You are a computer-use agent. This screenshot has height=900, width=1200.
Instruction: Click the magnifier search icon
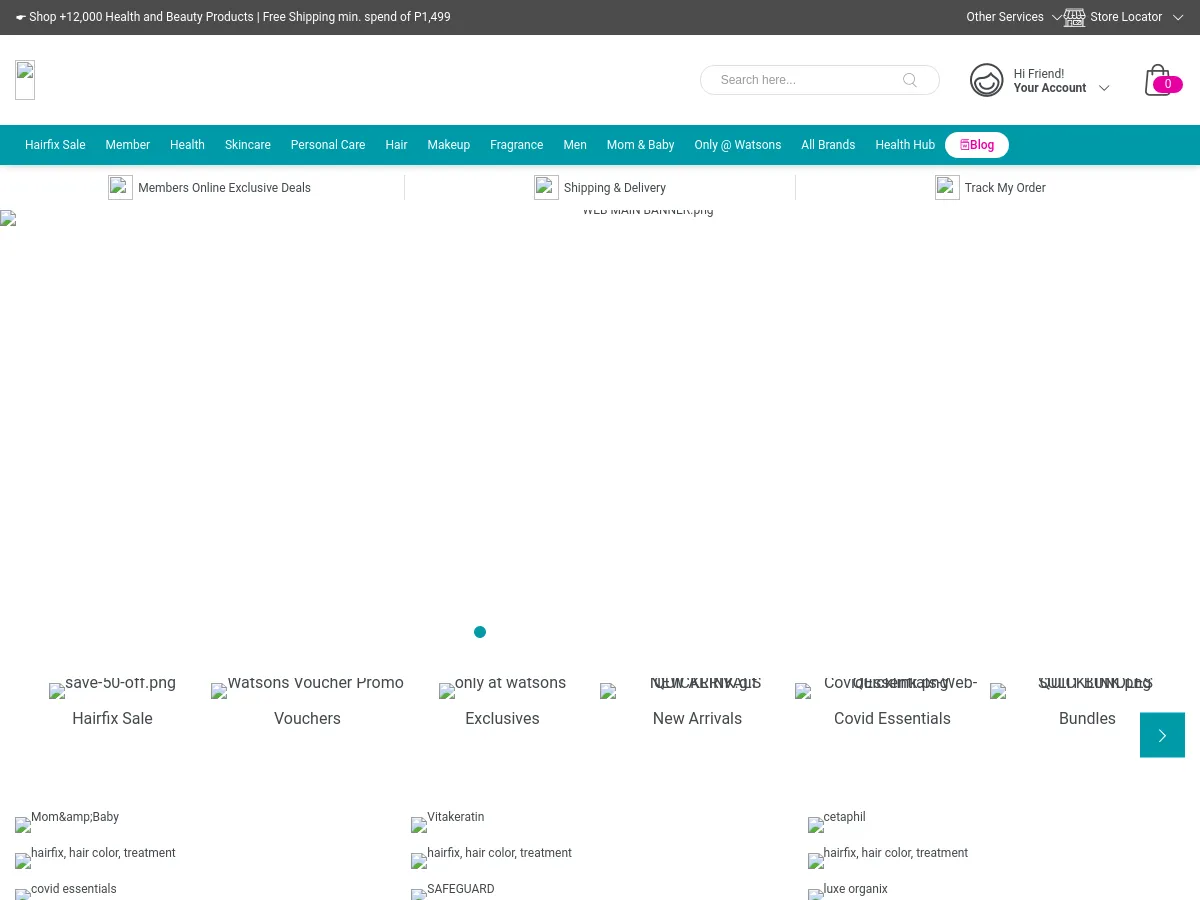point(910,80)
